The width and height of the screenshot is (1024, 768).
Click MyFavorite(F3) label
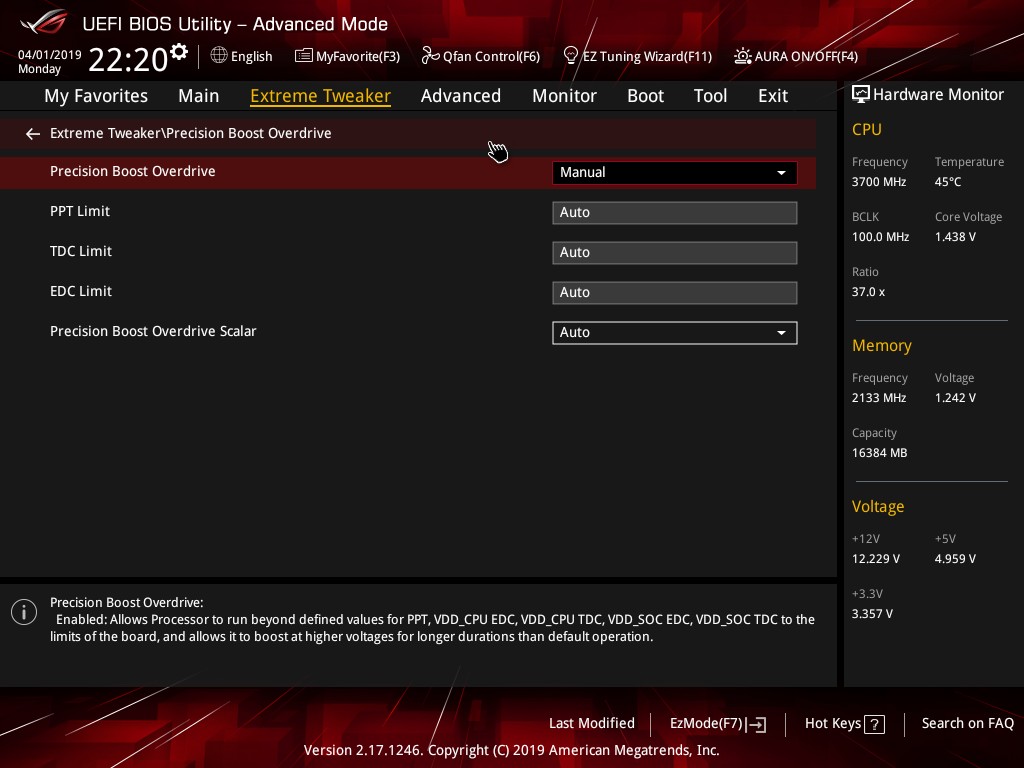pyautogui.click(x=358, y=56)
